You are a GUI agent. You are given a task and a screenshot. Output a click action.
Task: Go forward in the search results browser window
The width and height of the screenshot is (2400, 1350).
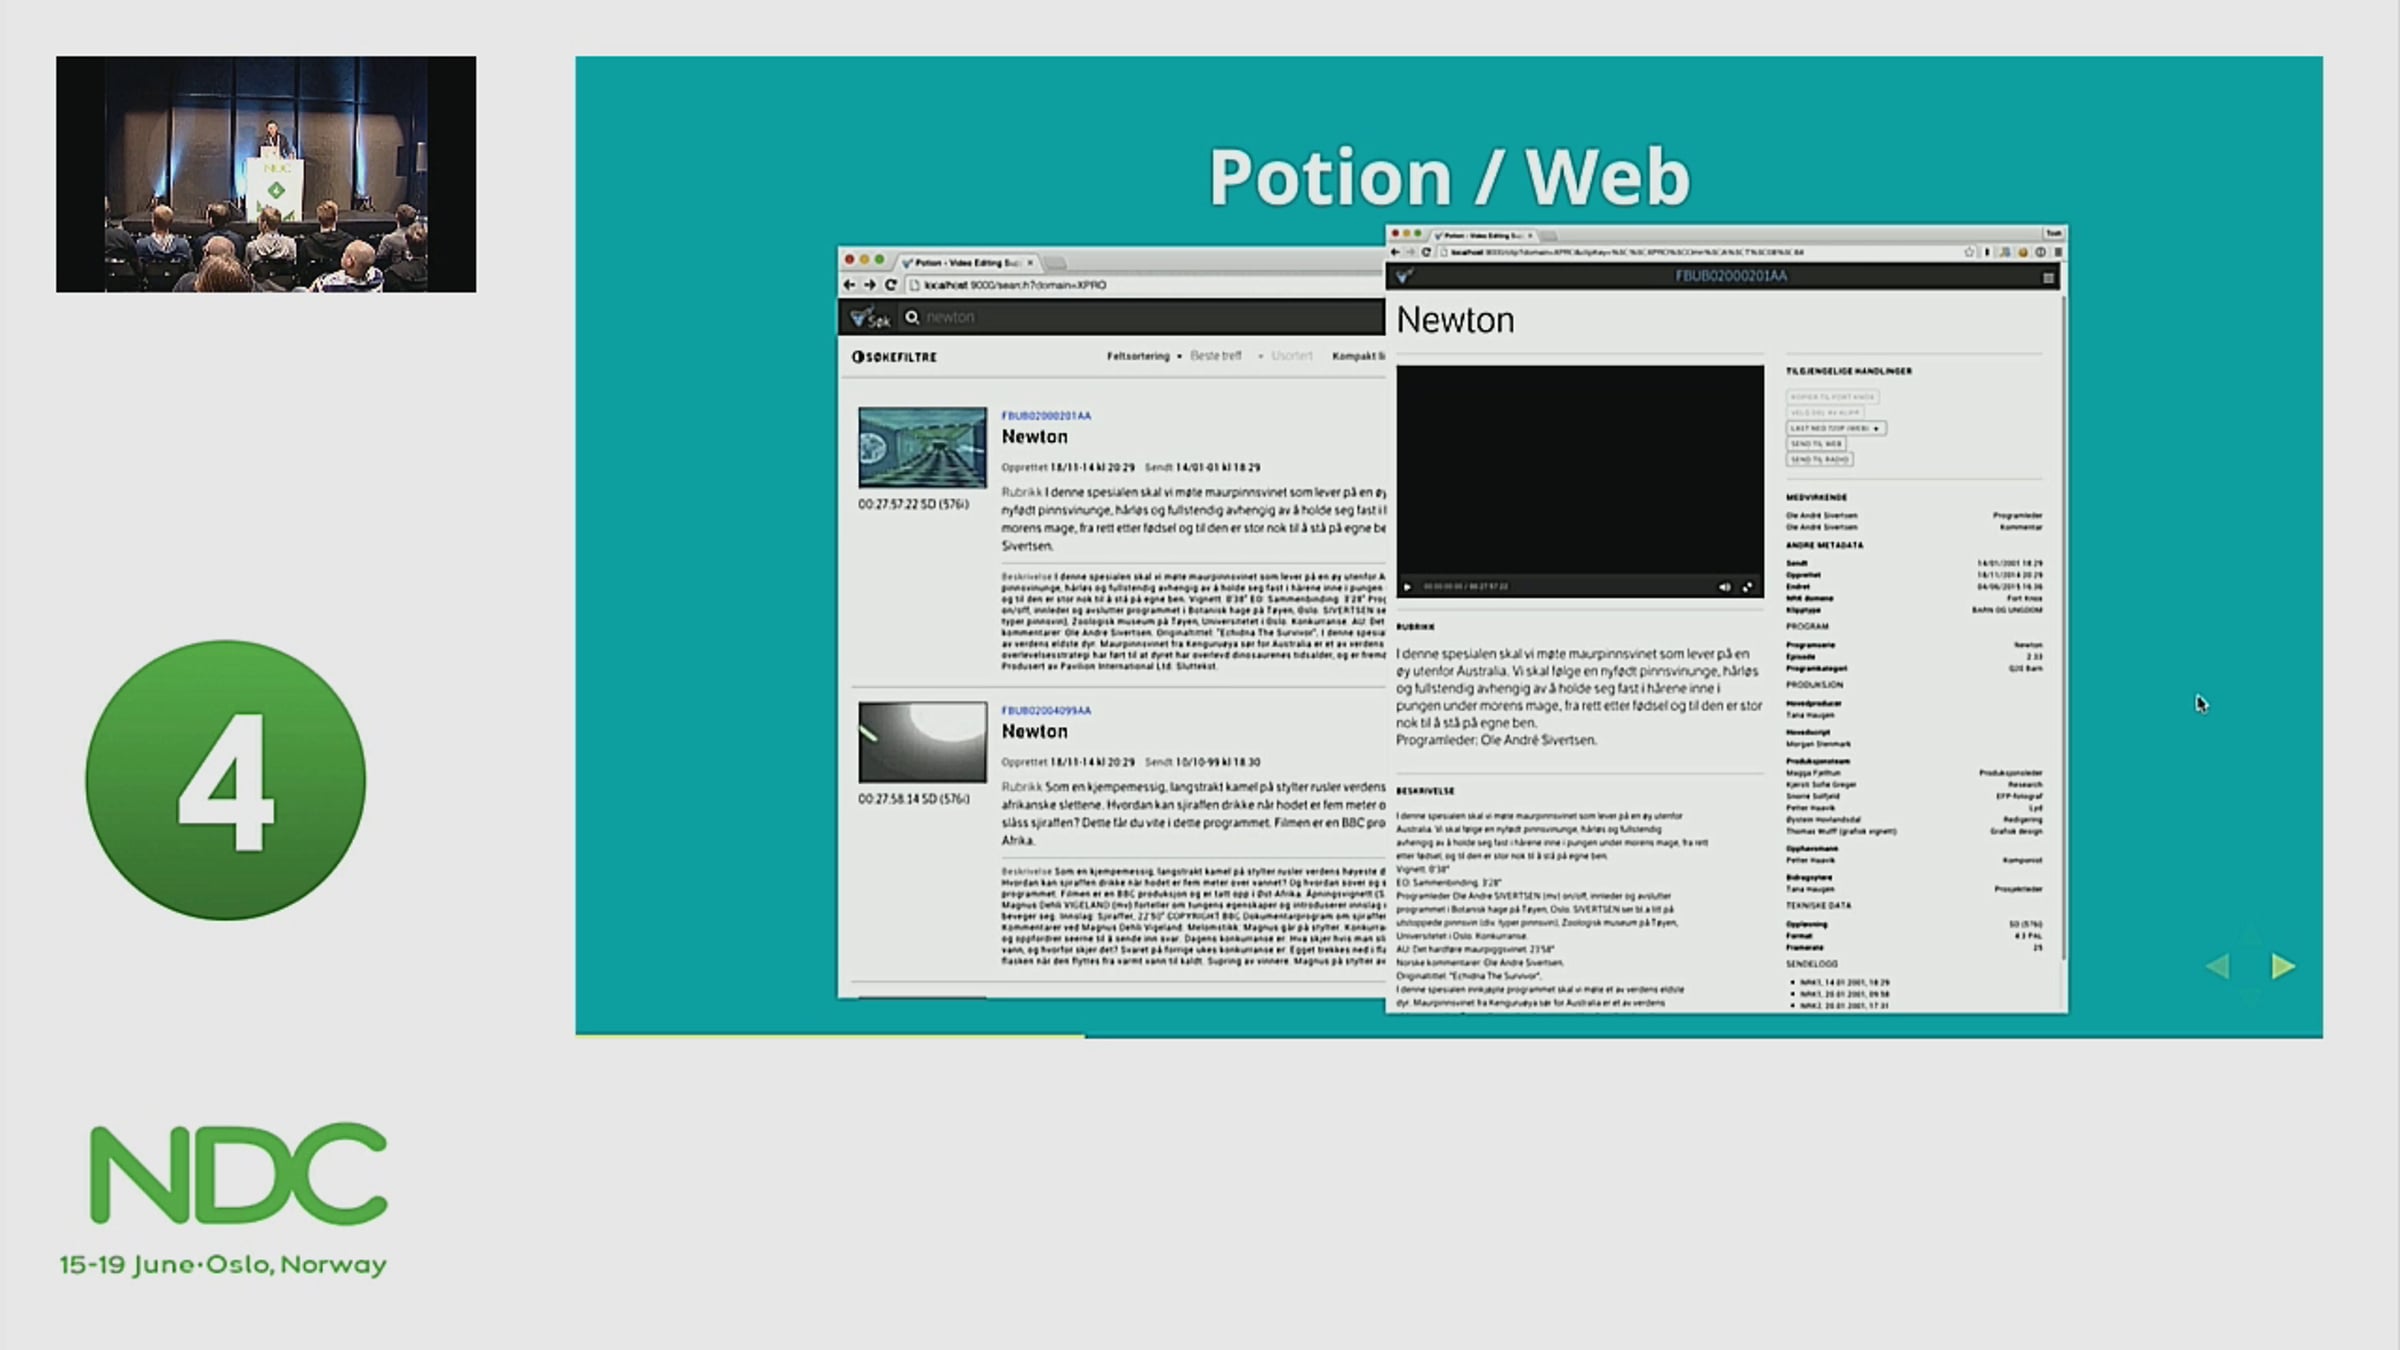[x=869, y=285]
